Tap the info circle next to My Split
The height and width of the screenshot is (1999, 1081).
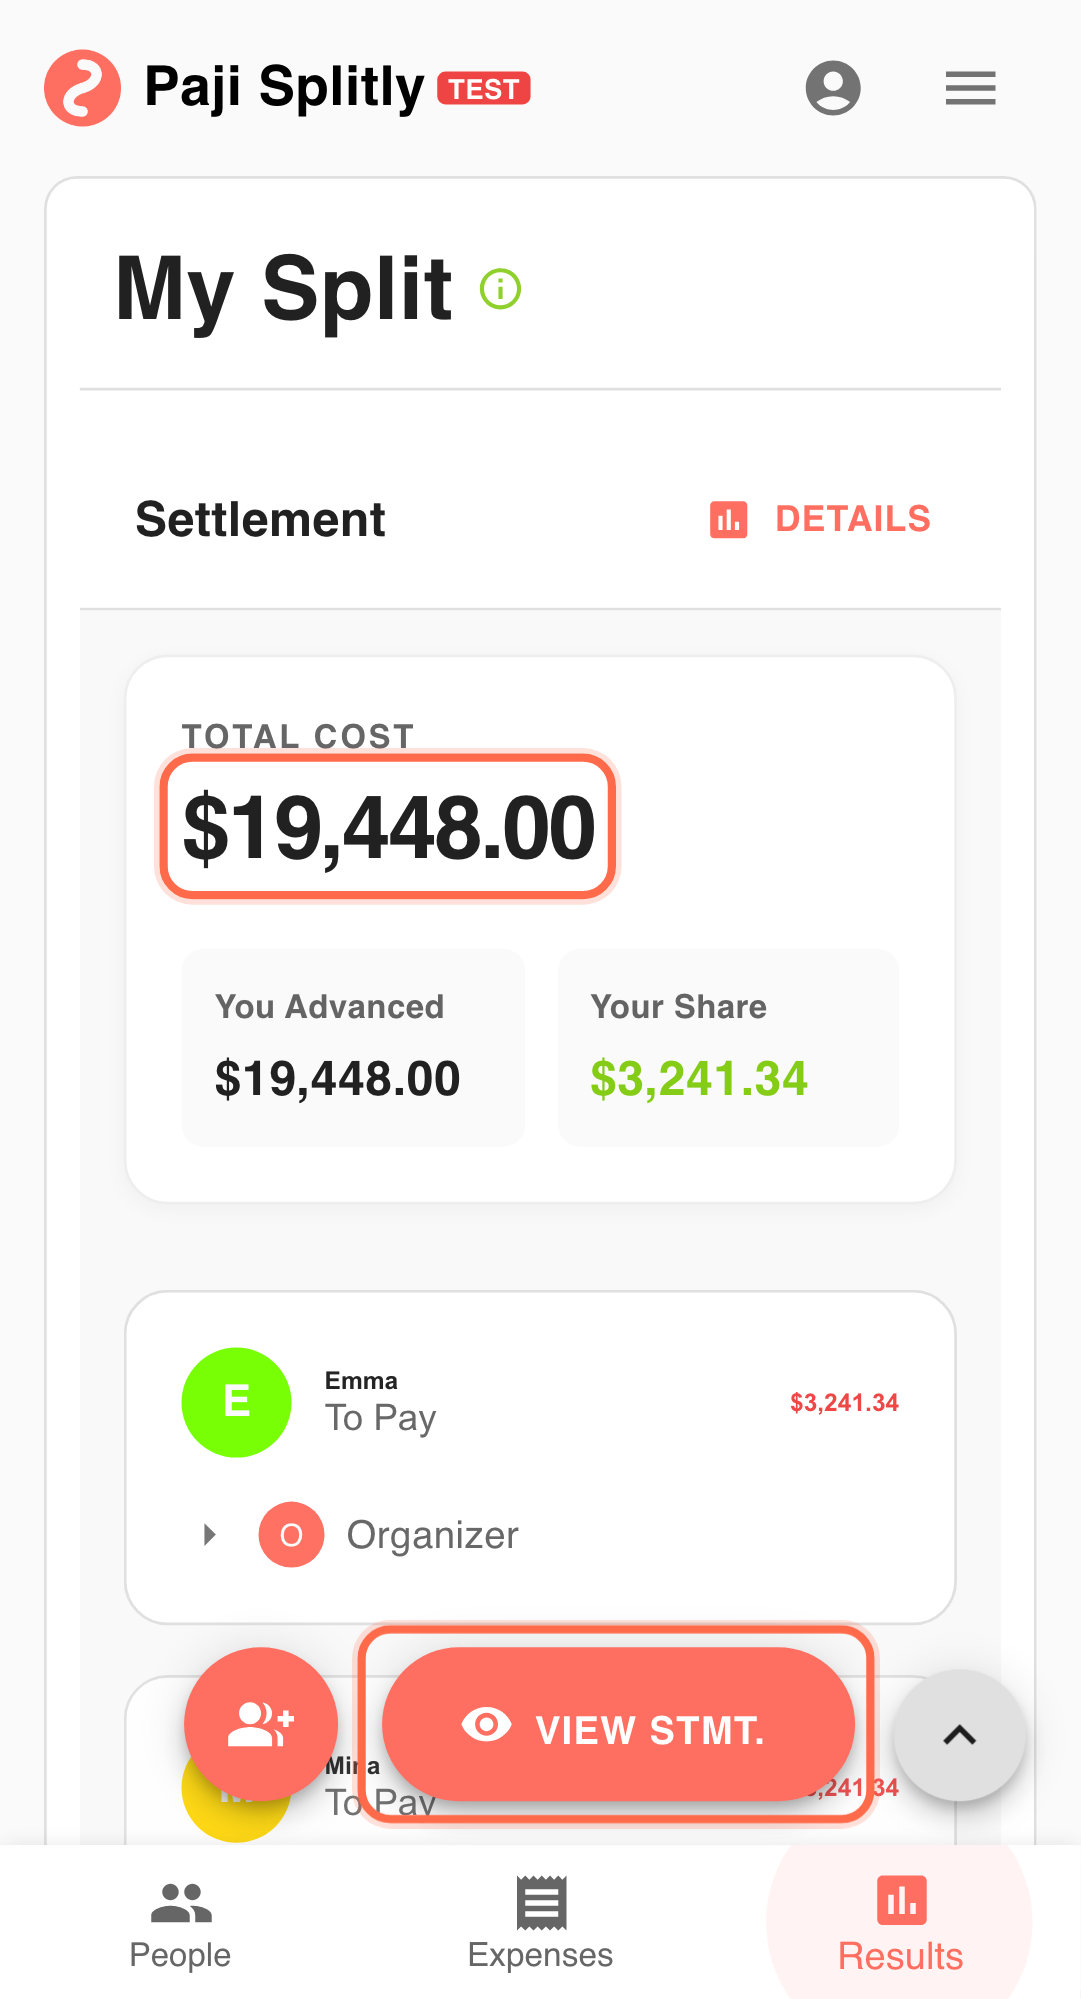[500, 288]
